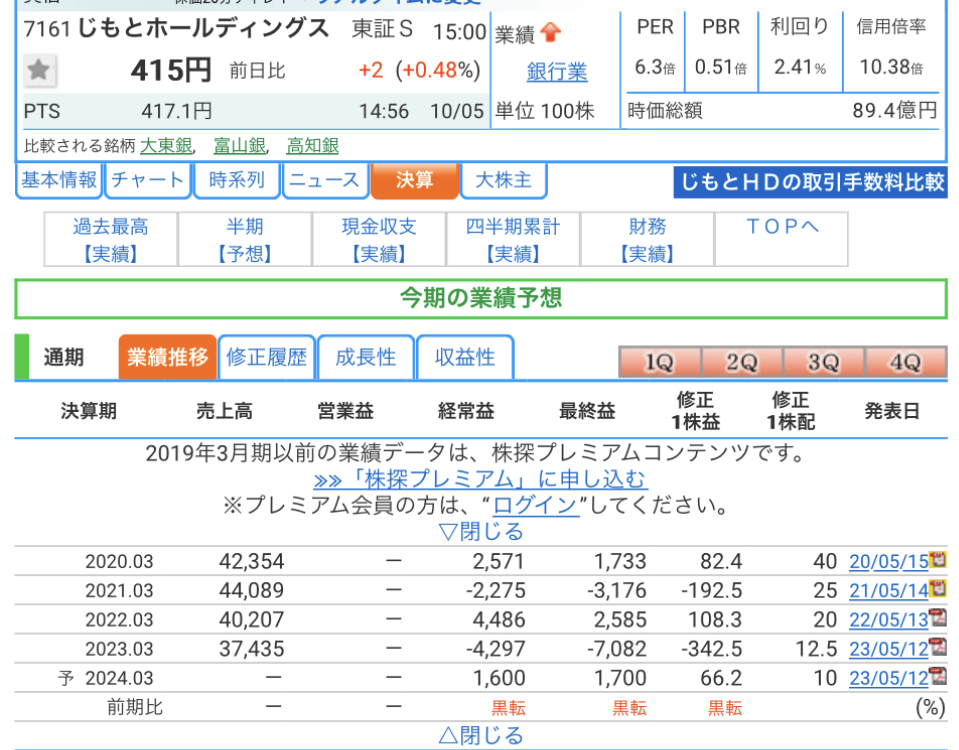Click the 時価総額 value 89.4億円

pos(895,111)
